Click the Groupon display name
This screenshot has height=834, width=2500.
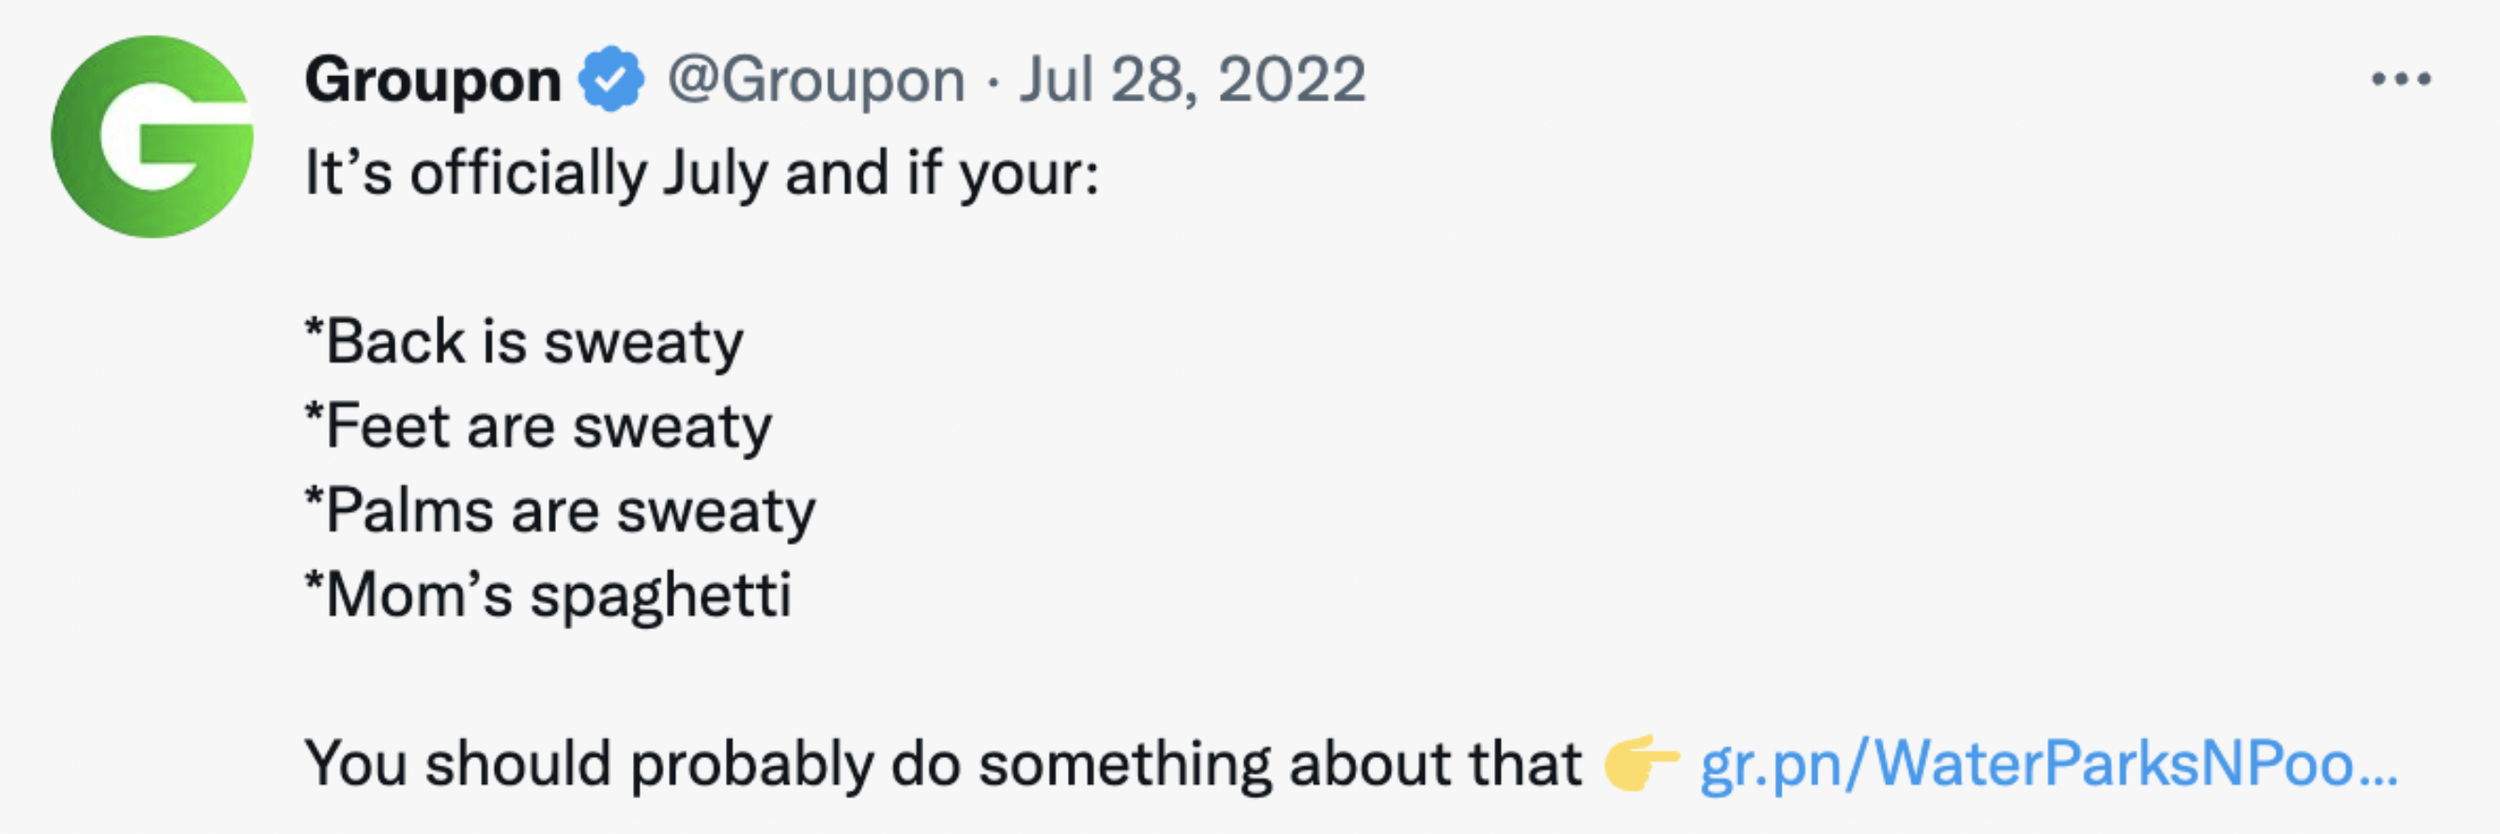tap(433, 81)
